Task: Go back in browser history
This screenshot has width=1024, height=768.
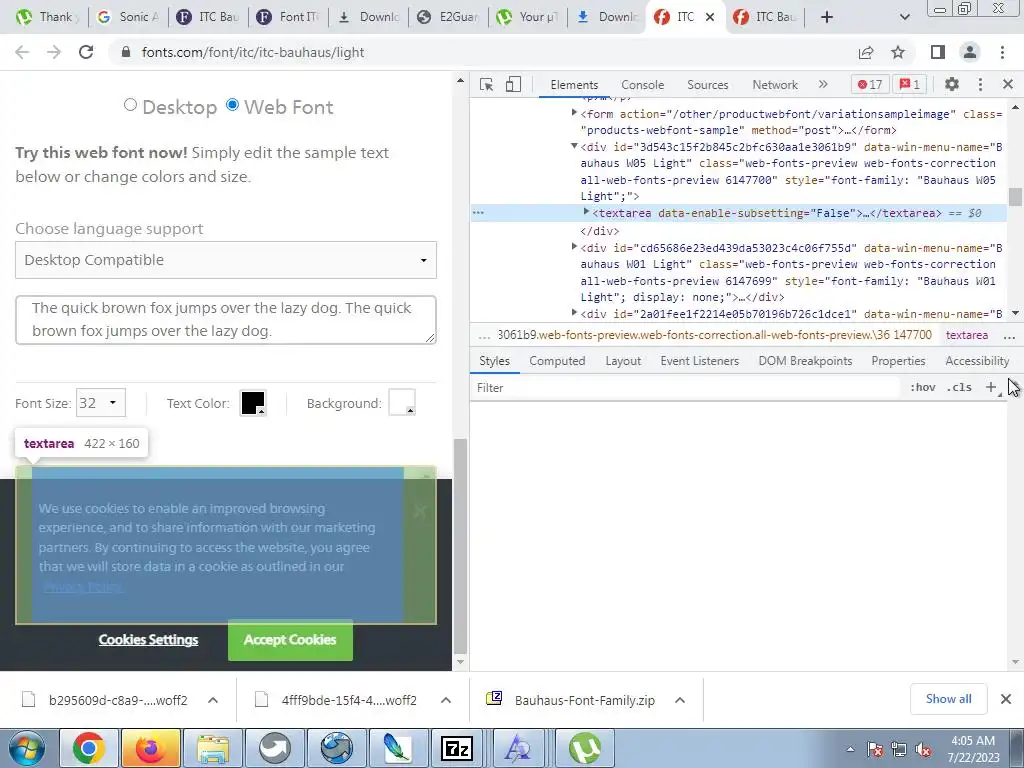Action: [x=22, y=52]
